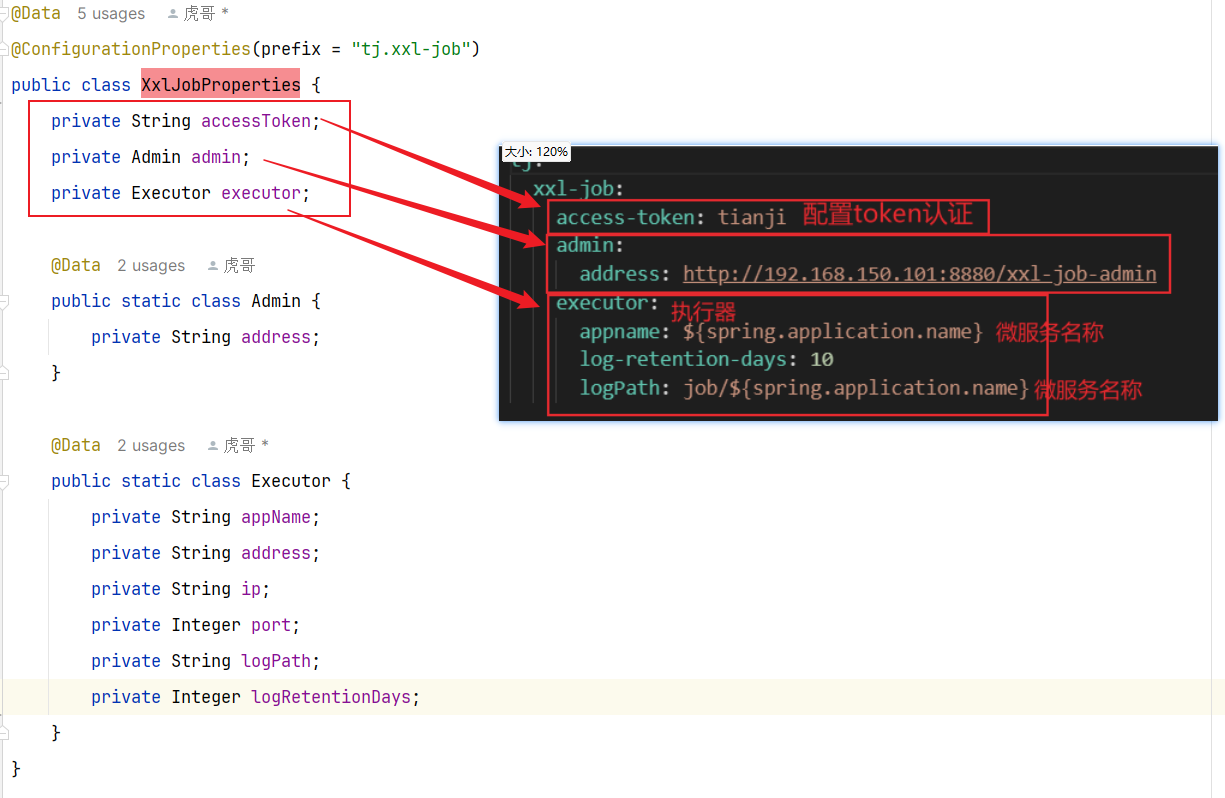
Task: Click the '大小: 120%' size label
Action: click(536, 152)
